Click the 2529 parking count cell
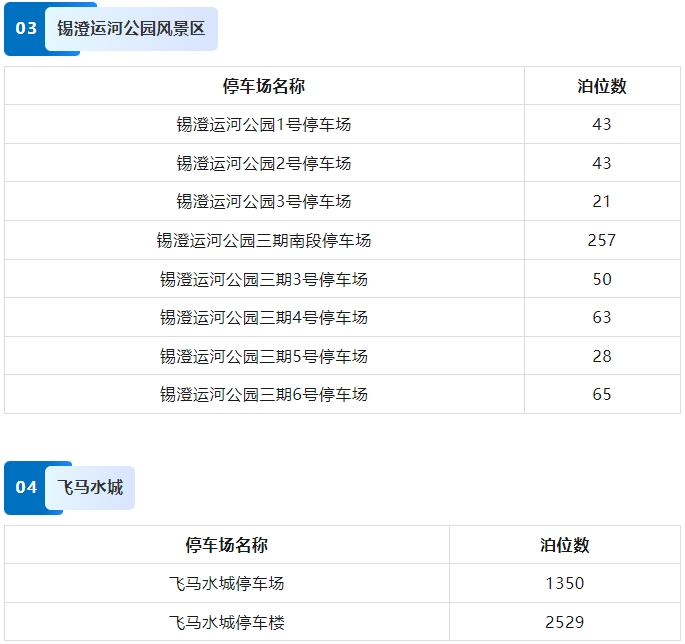 point(565,622)
